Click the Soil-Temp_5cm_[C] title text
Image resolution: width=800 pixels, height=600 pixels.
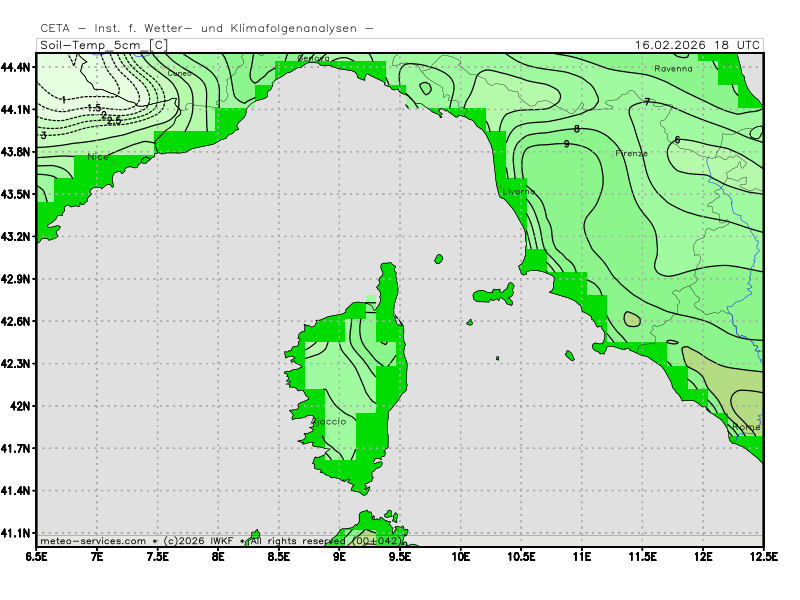click(x=102, y=45)
